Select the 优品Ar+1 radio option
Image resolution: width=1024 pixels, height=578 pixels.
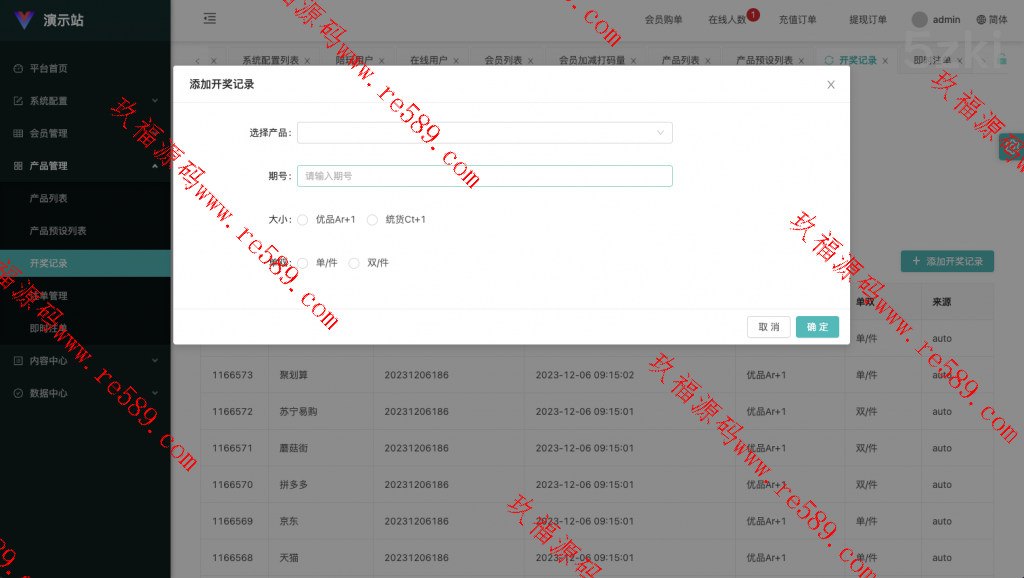(x=303, y=220)
